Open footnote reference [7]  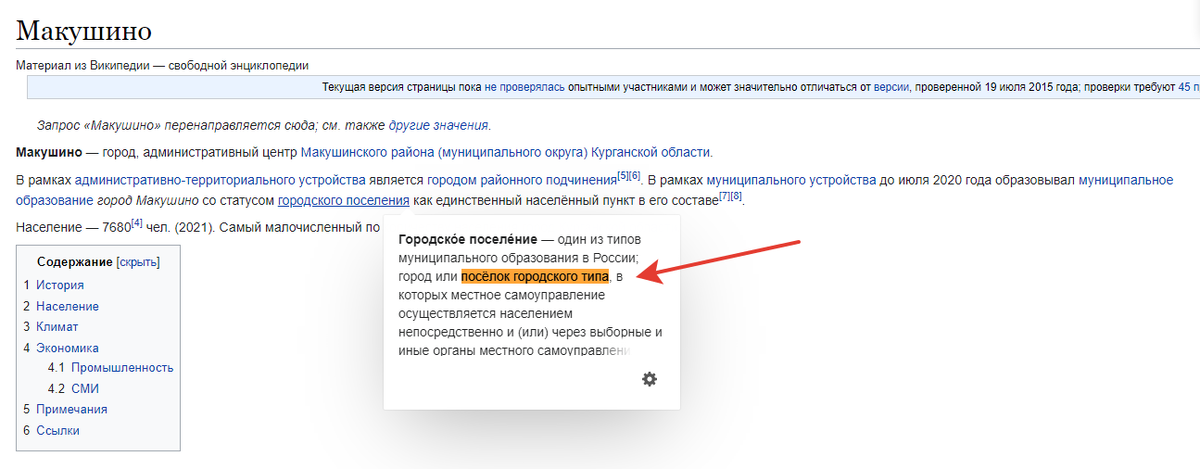click(x=725, y=196)
